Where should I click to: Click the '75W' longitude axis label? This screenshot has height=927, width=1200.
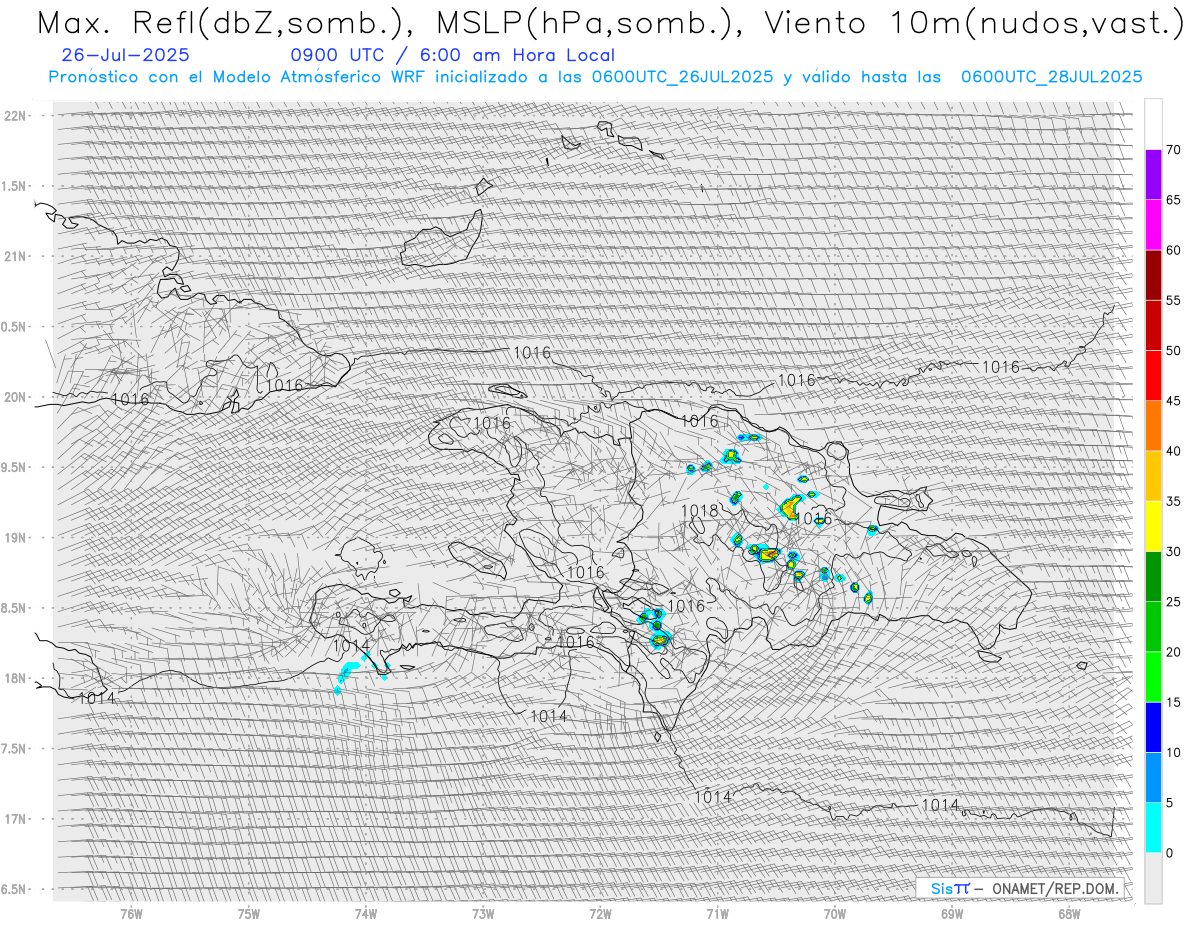point(249,913)
